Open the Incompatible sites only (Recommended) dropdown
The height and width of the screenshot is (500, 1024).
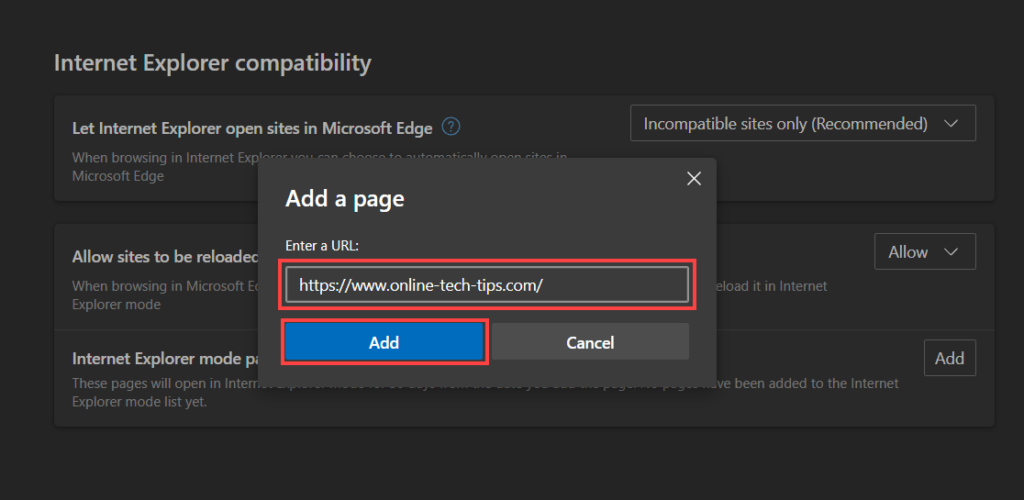pos(802,124)
